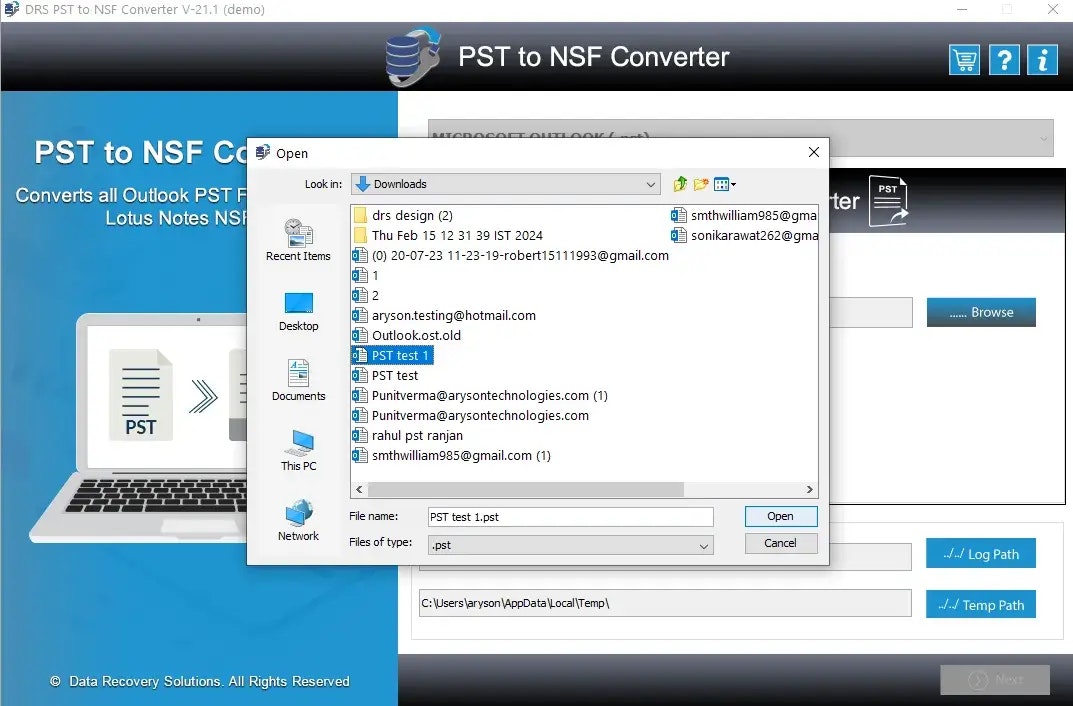This screenshot has height=706, width=1073.
Task: Select sonikarawat262@gma file
Action: (x=744, y=235)
